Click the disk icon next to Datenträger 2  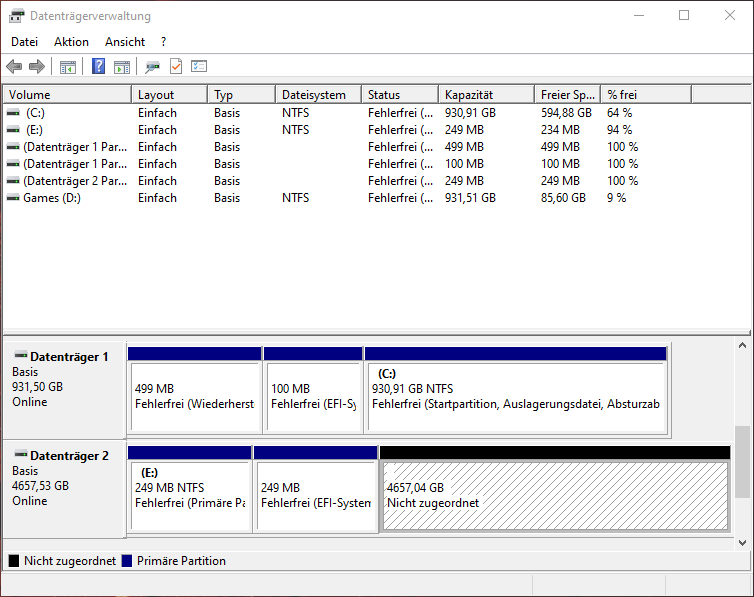pos(21,454)
